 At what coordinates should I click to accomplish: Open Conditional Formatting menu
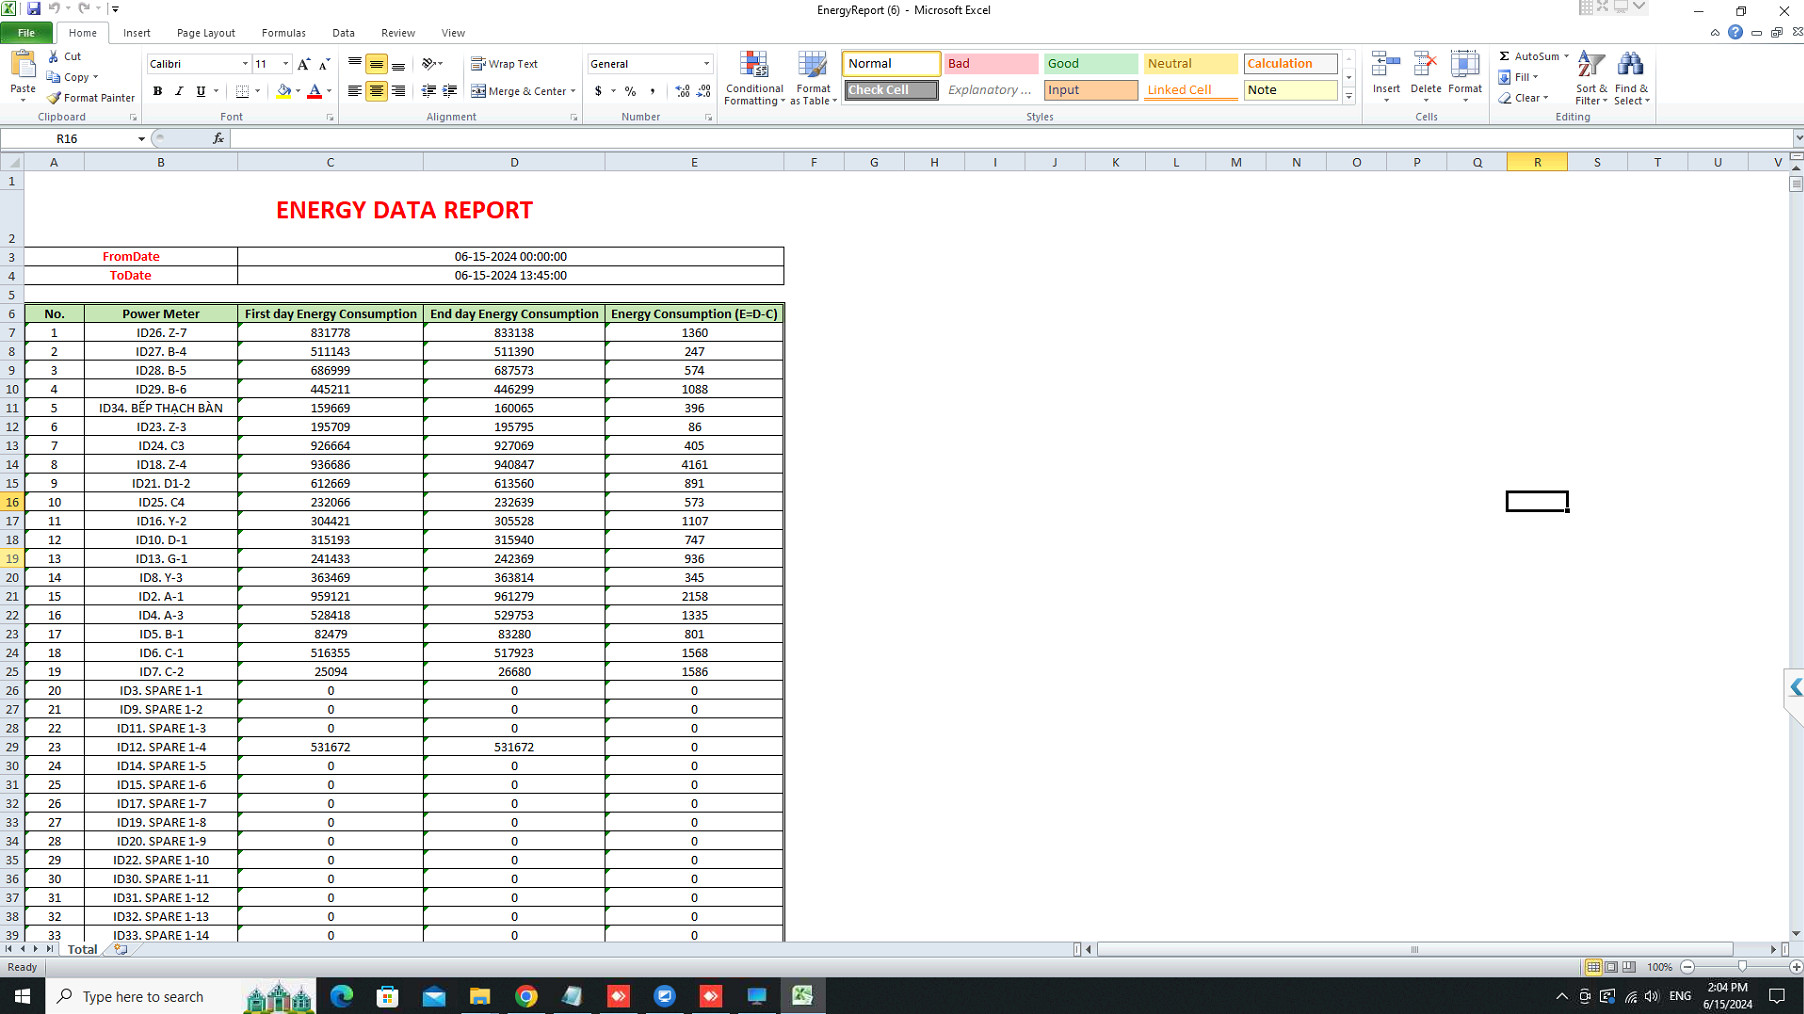[754, 79]
